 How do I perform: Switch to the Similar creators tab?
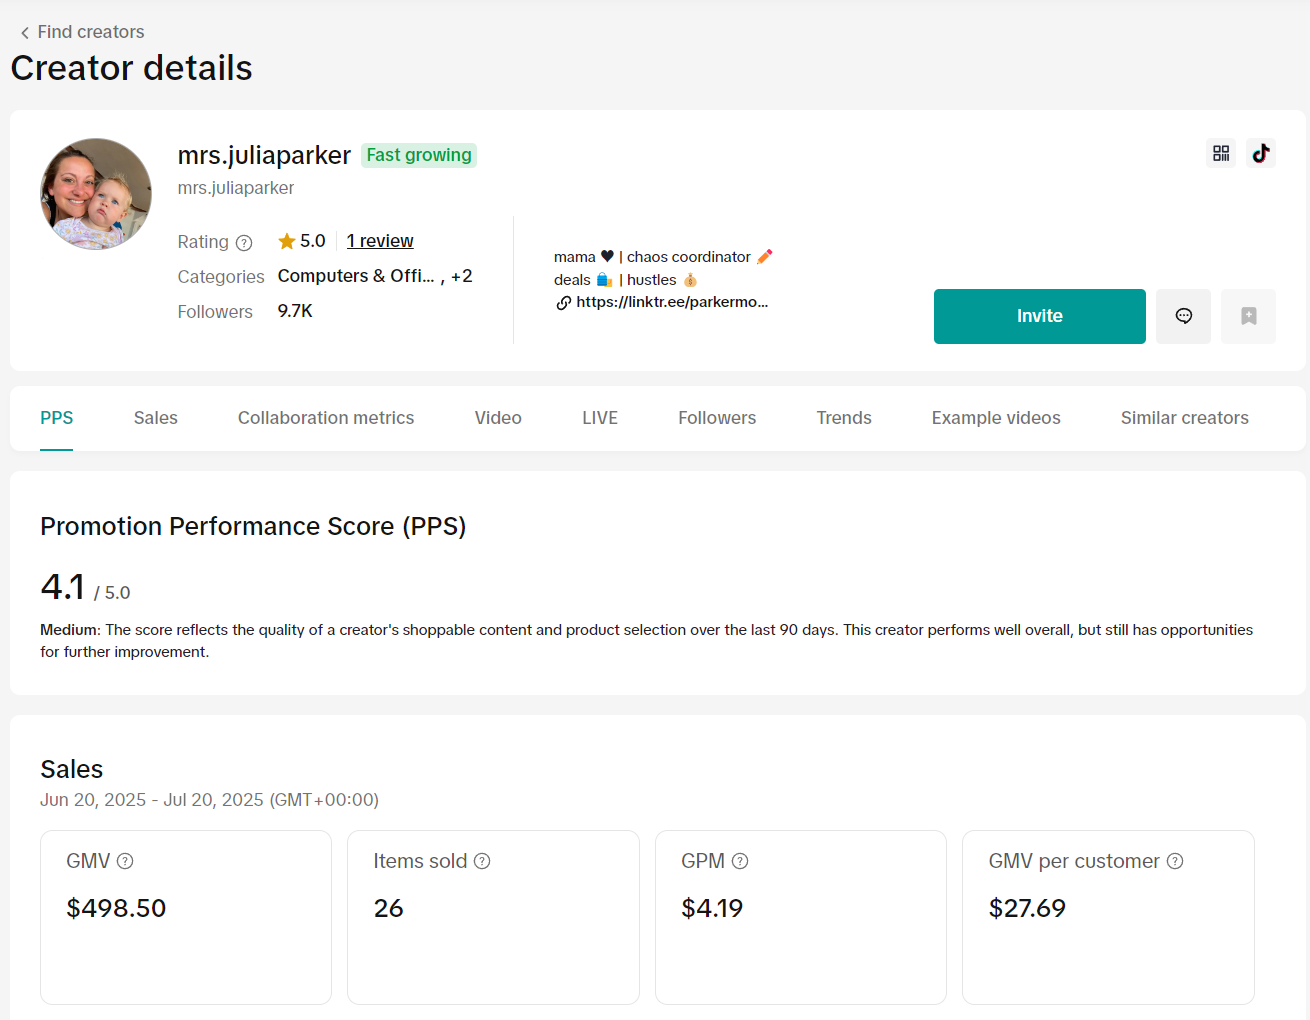point(1184,418)
